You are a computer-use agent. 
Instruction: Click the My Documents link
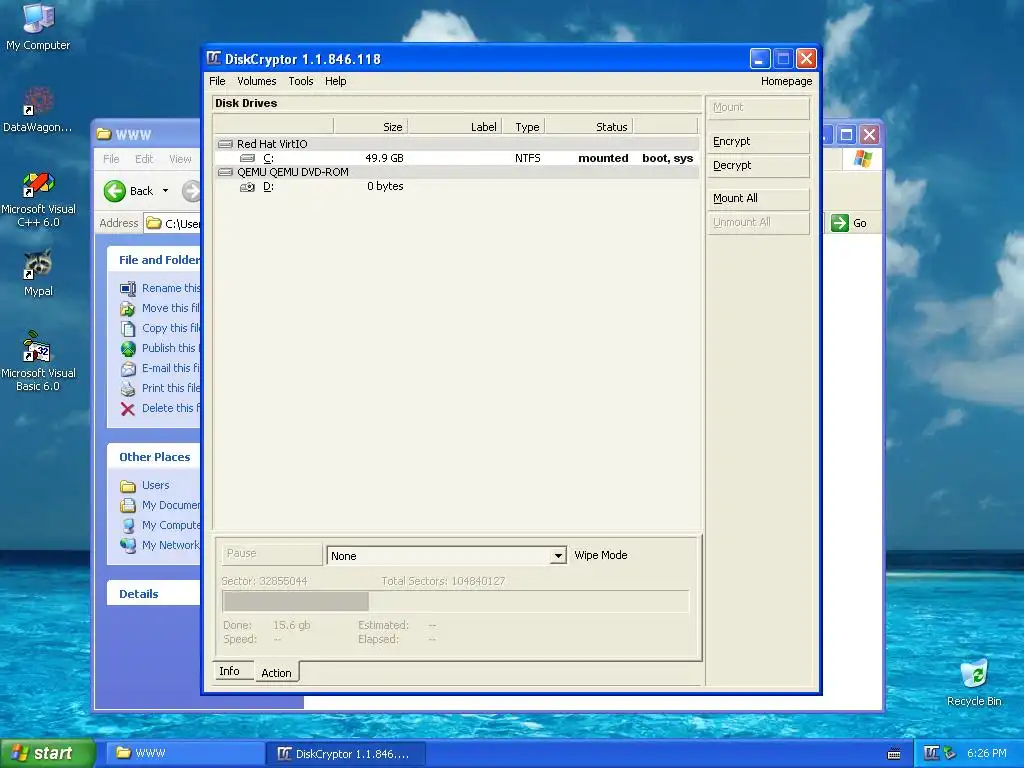pyautogui.click(x=171, y=505)
